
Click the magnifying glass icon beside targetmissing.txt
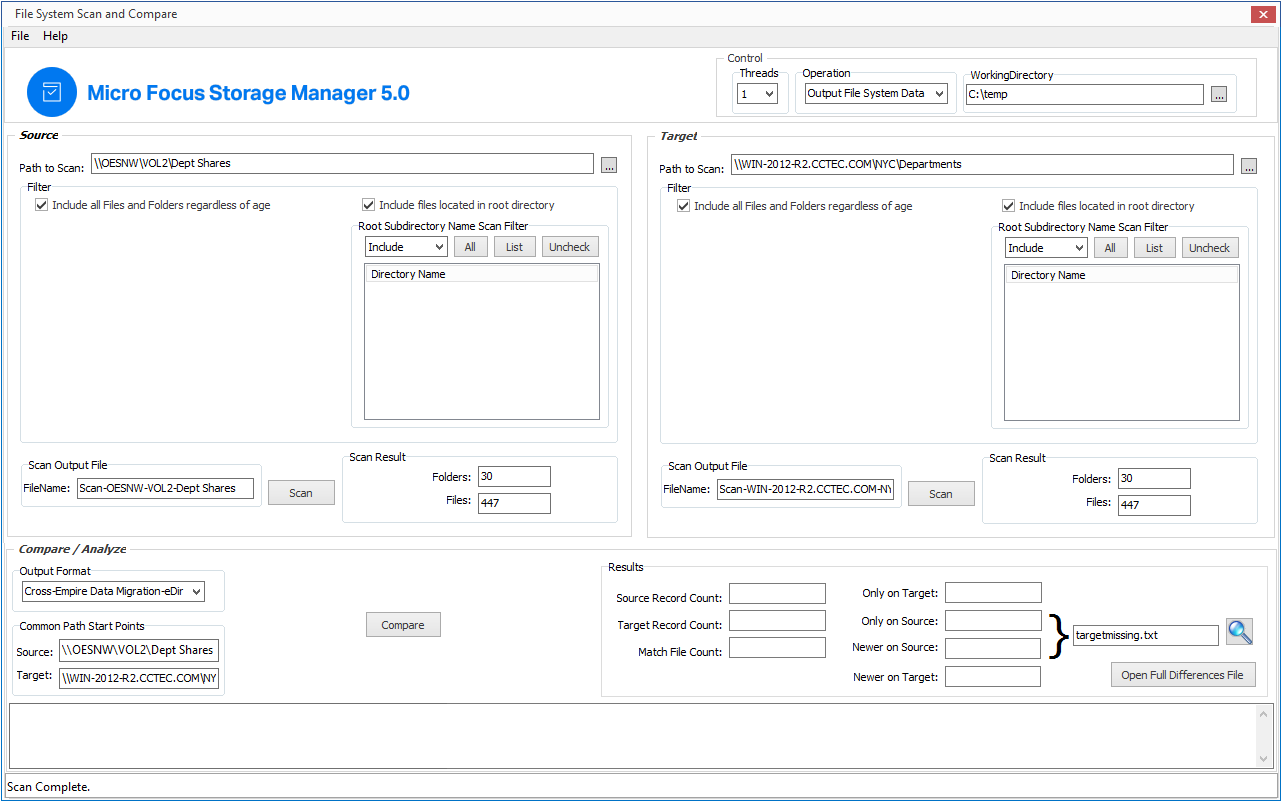[x=1239, y=632]
